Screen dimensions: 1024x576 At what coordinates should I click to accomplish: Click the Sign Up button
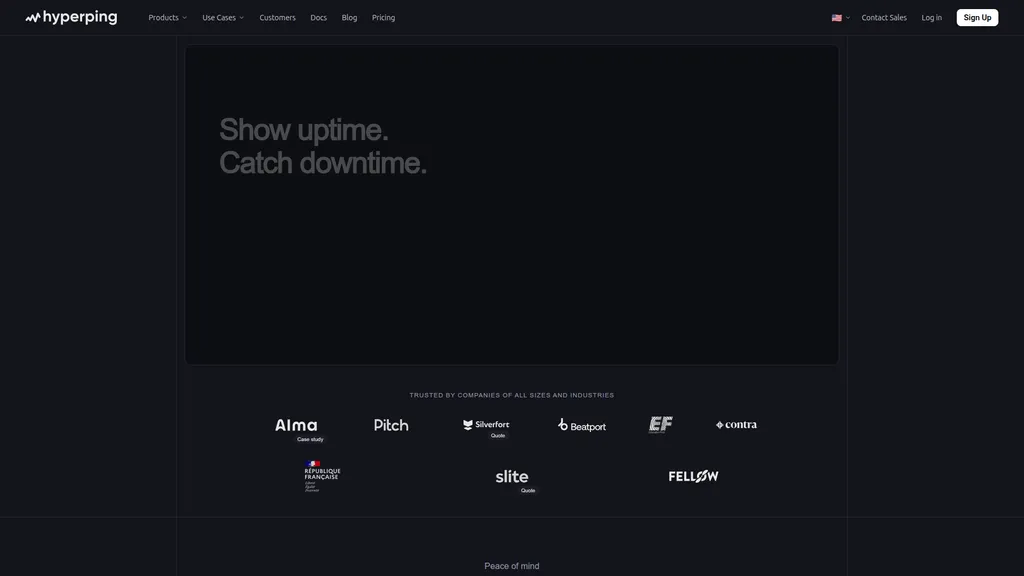click(x=977, y=18)
